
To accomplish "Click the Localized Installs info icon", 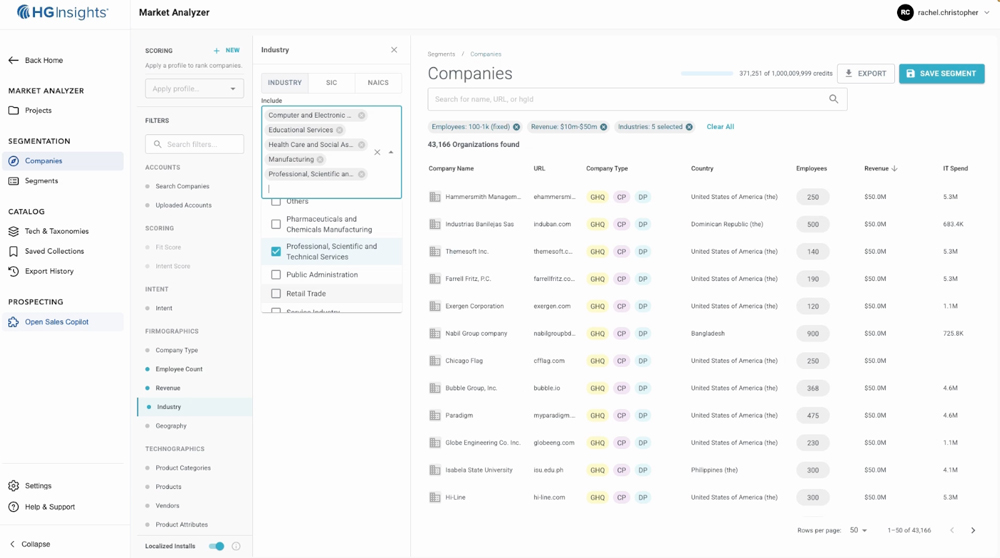I will [236, 546].
